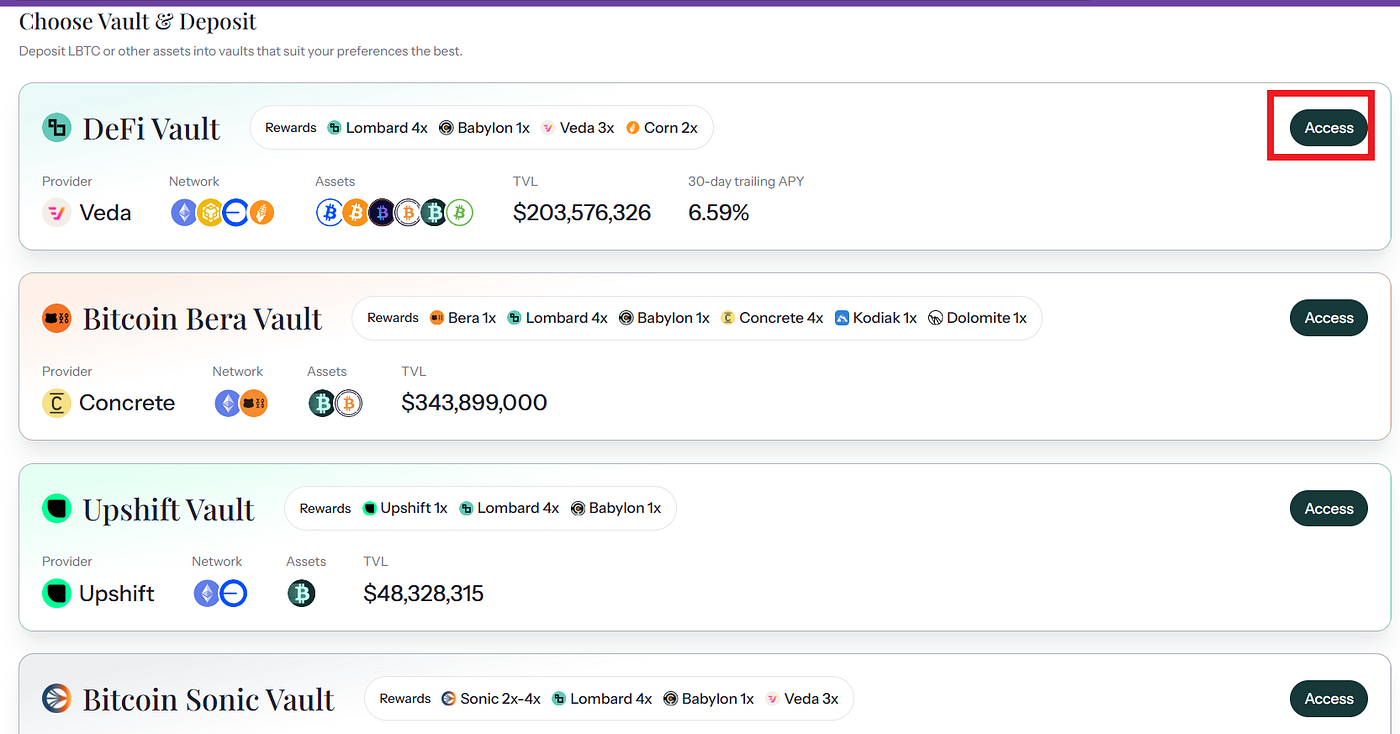Click teal LBTC asset icon in Bera Vault

[x=322, y=403]
